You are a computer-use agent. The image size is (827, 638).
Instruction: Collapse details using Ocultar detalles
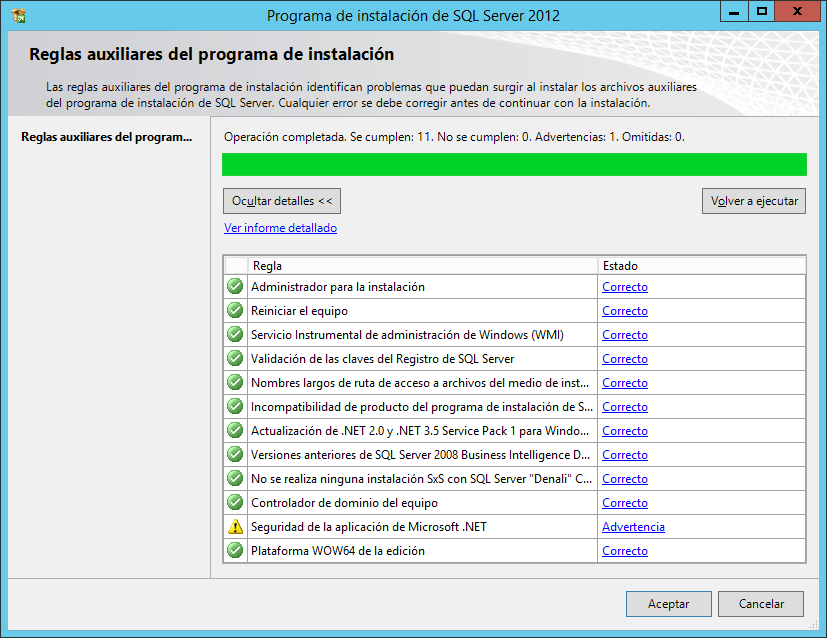pos(282,200)
